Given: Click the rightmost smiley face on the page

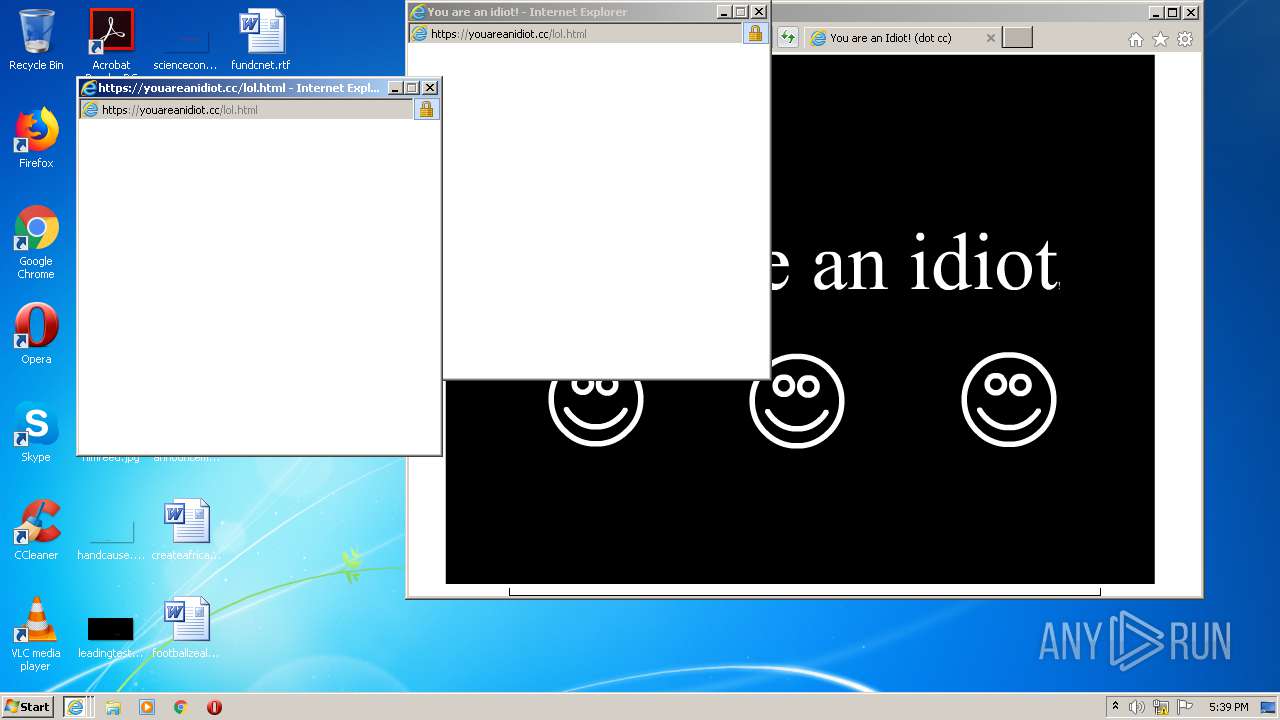Looking at the screenshot, I should (1008, 399).
